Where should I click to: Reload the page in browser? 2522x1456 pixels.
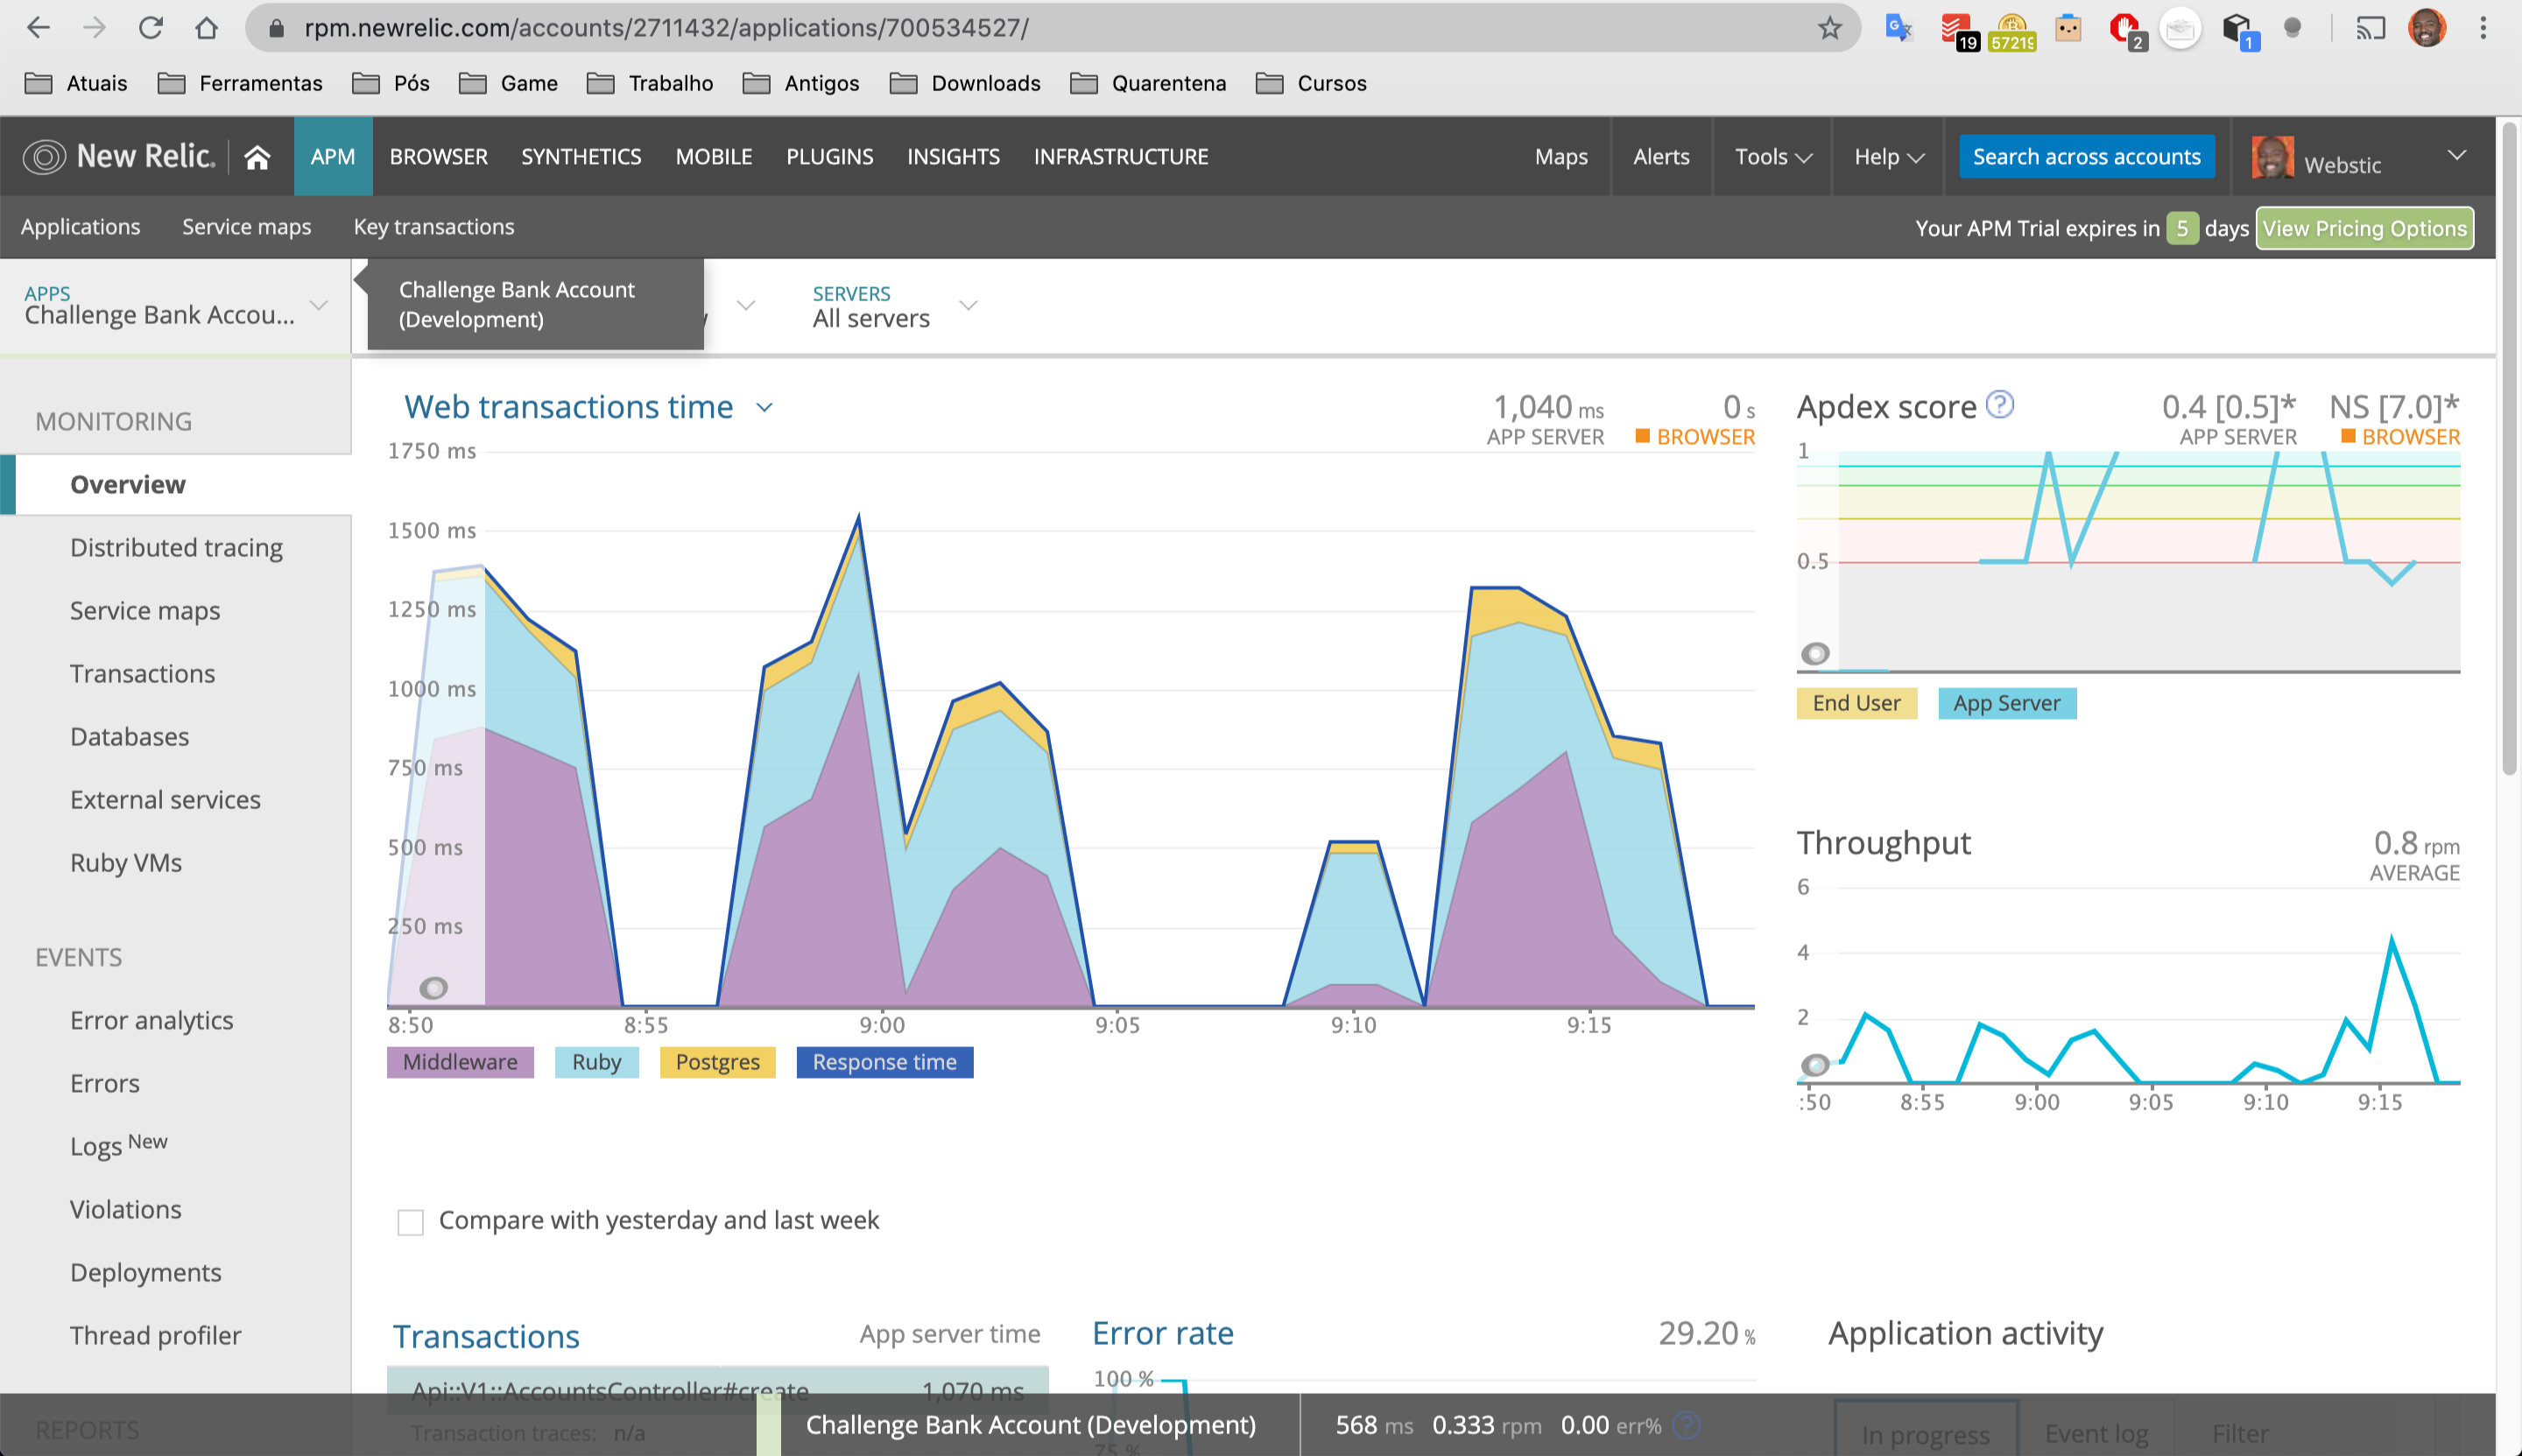click(151, 28)
